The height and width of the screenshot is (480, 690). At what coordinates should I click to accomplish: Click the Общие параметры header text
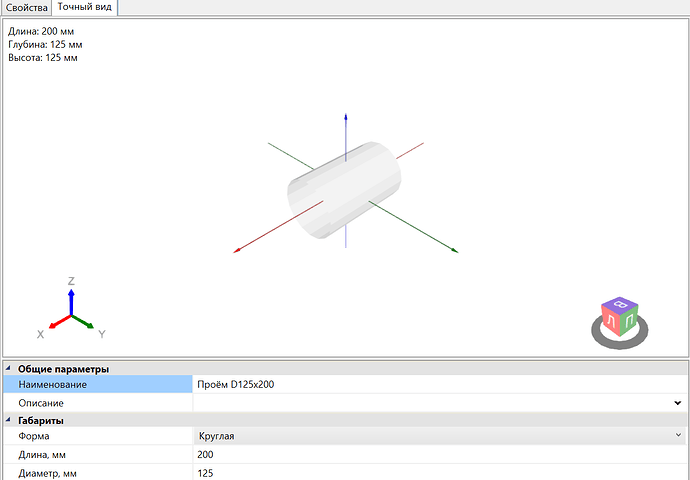(63, 369)
